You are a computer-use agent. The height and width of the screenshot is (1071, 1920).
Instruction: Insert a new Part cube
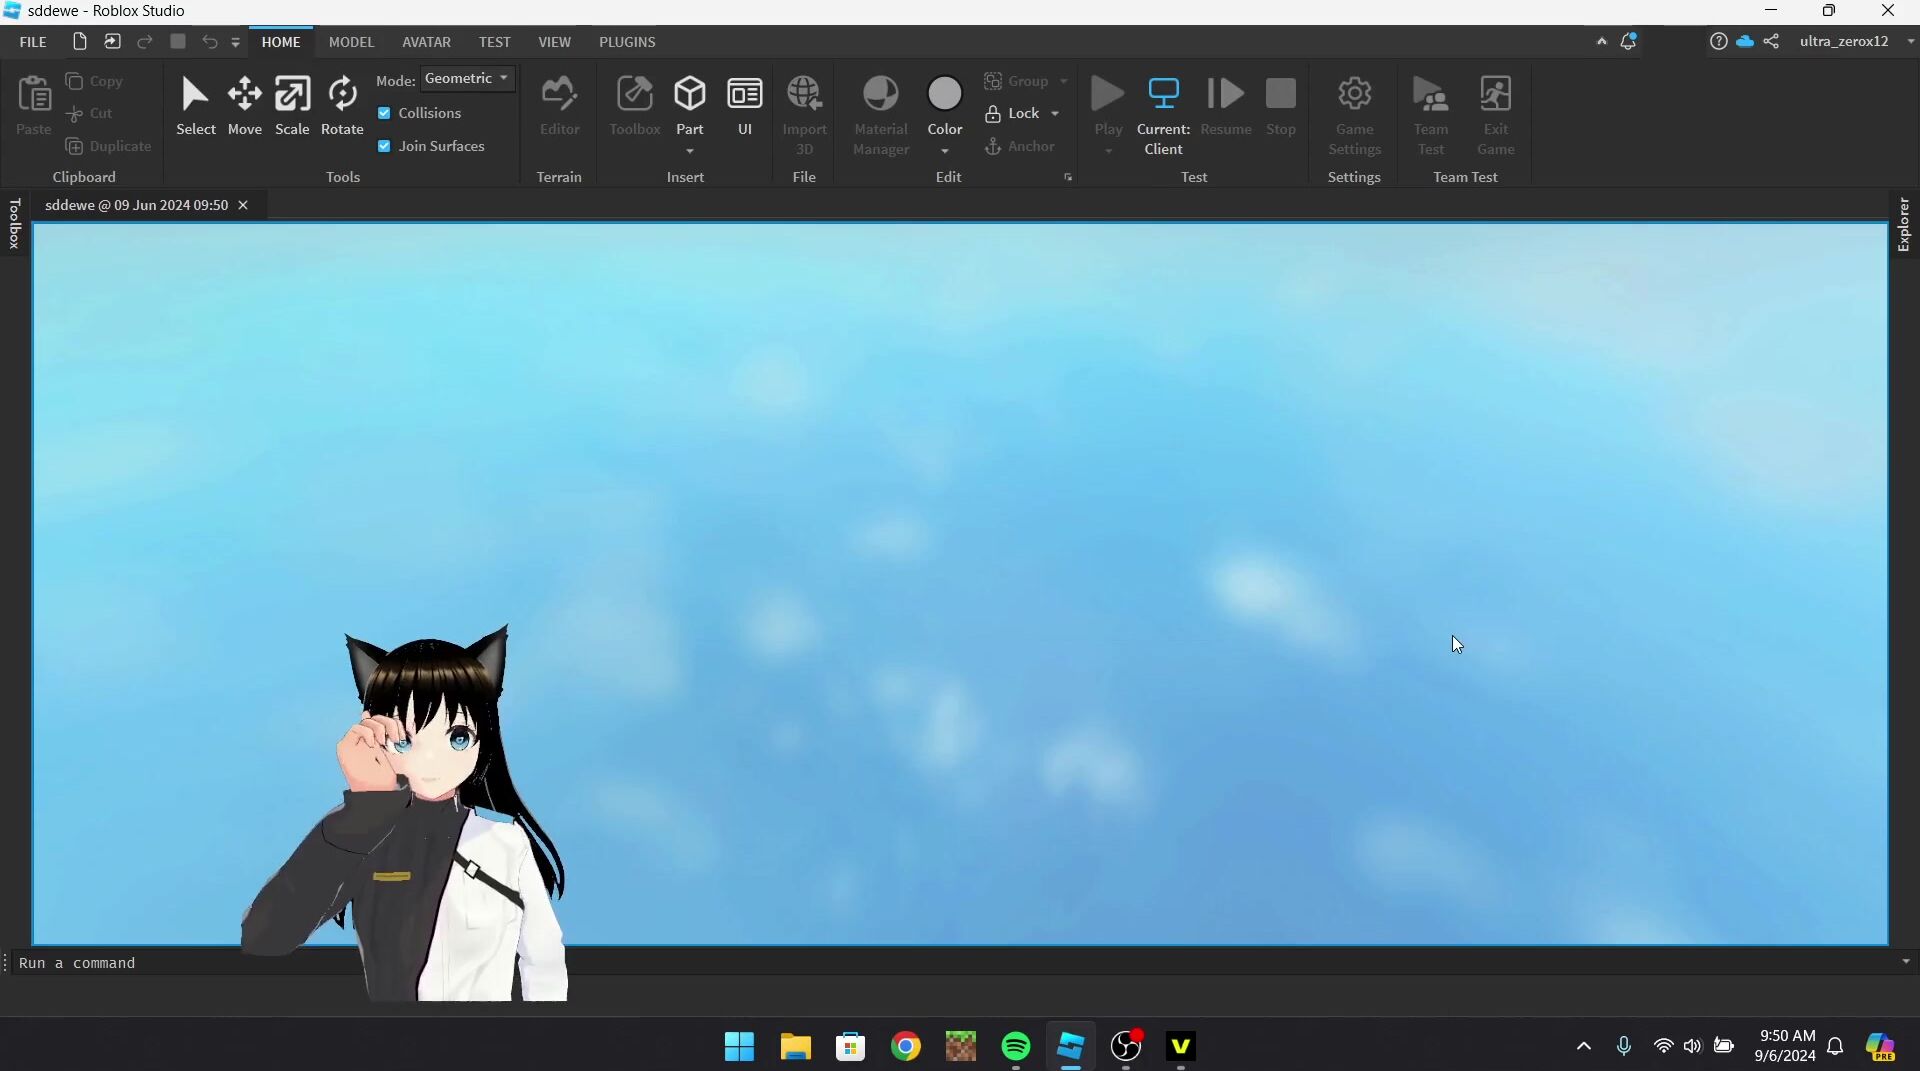pos(689,95)
